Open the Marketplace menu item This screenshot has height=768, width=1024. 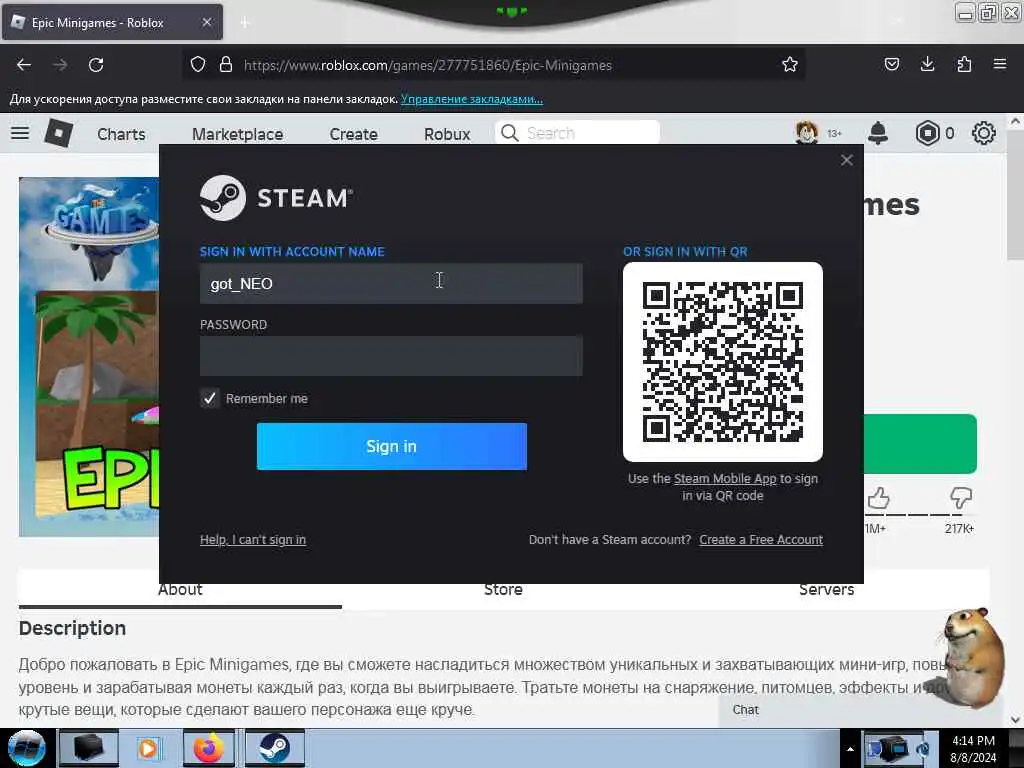click(x=238, y=134)
